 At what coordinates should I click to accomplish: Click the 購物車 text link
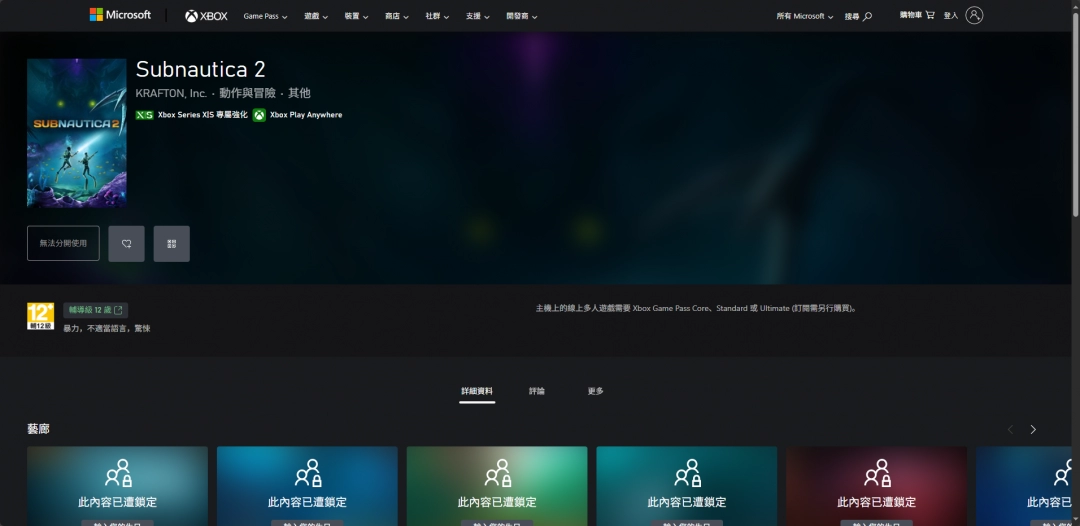point(911,14)
